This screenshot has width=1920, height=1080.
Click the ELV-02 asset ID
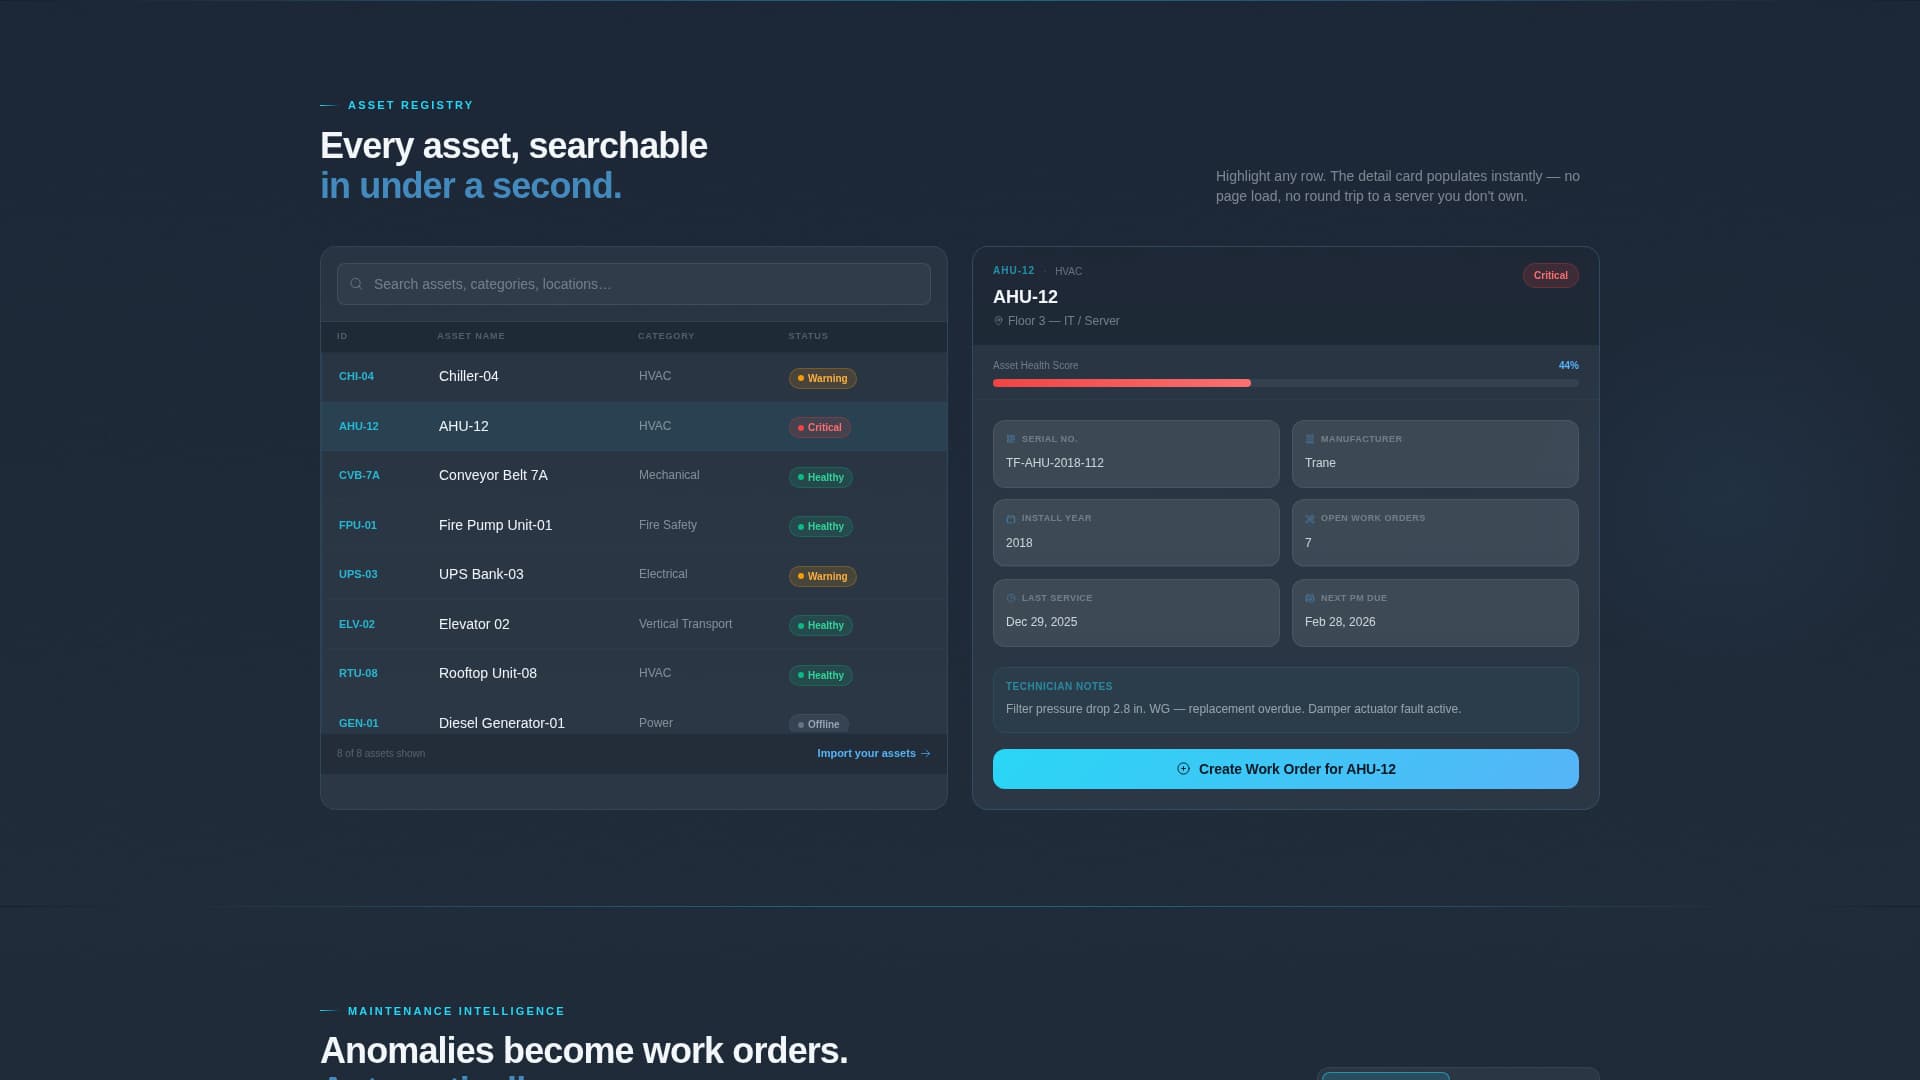(x=357, y=624)
